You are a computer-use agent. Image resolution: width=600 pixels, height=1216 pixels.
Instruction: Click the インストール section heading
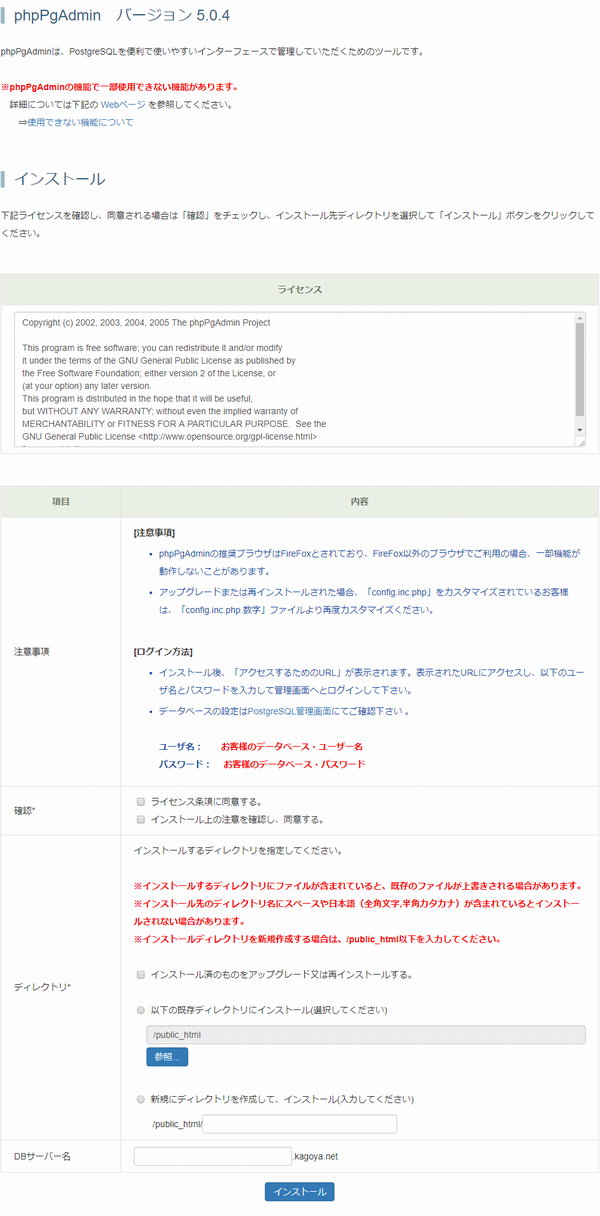[59, 179]
